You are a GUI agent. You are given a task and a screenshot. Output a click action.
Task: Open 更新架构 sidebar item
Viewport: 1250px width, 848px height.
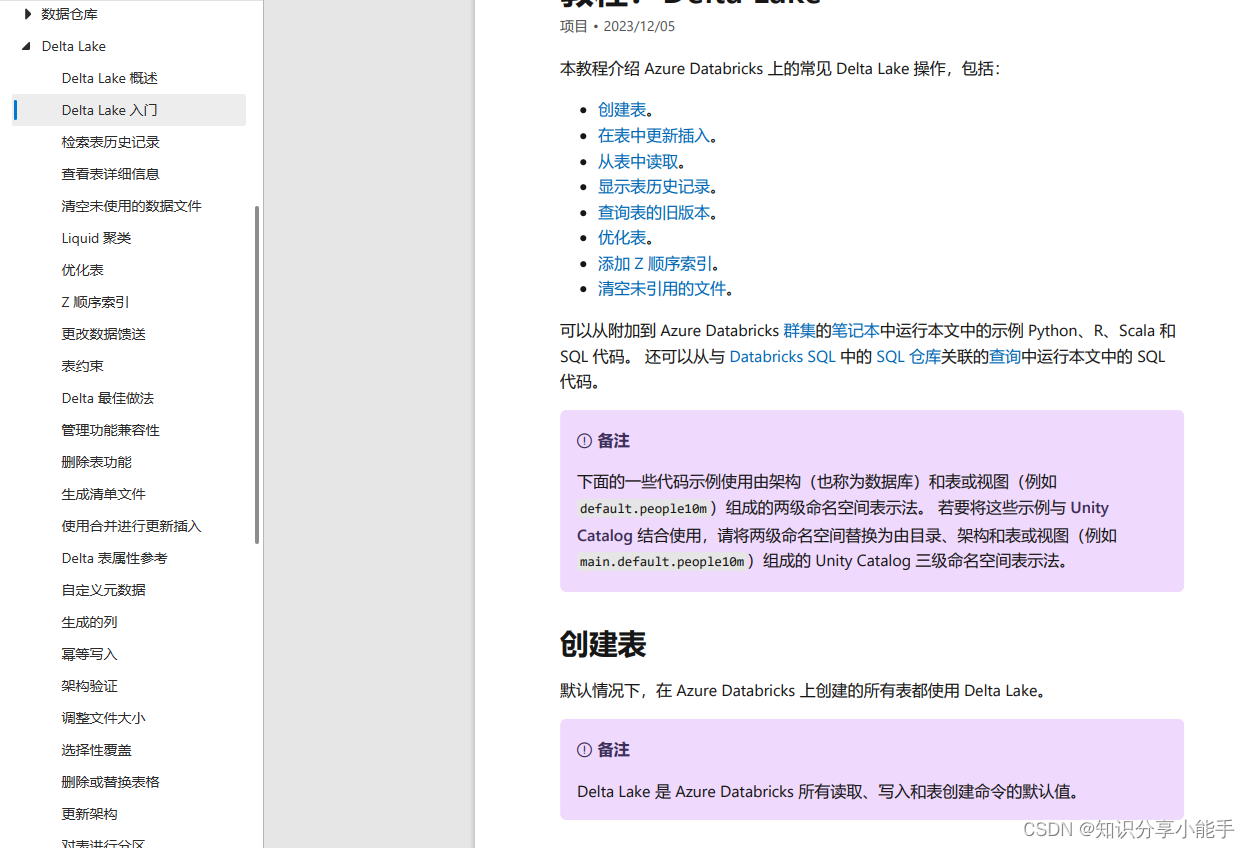90,814
